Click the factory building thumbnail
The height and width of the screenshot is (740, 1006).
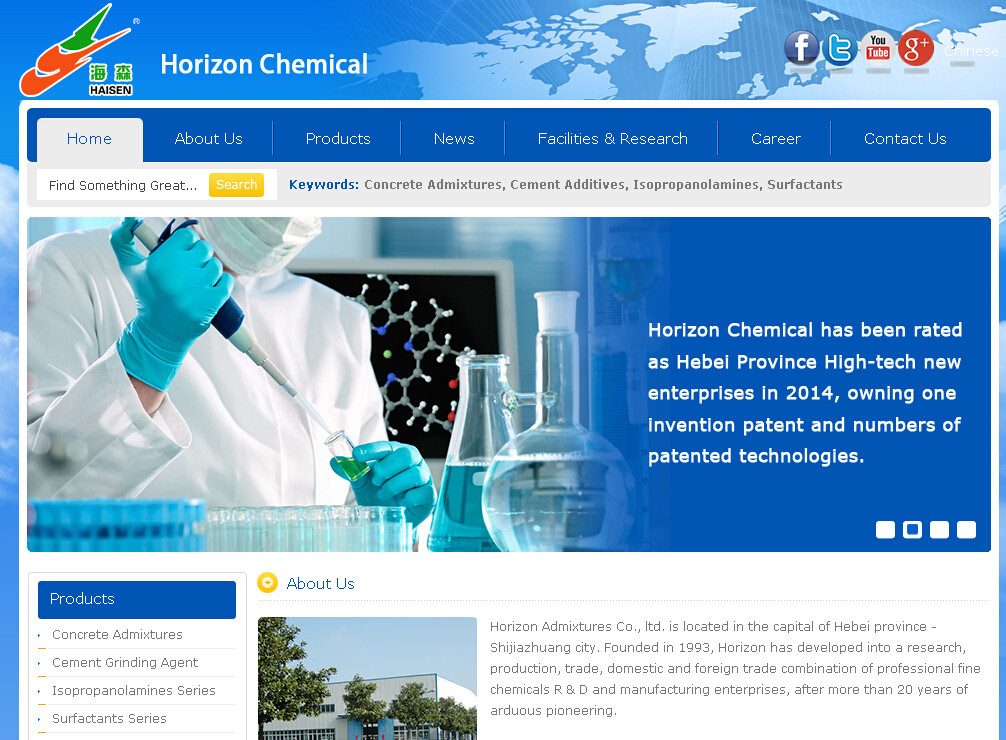[x=367, y=678]
